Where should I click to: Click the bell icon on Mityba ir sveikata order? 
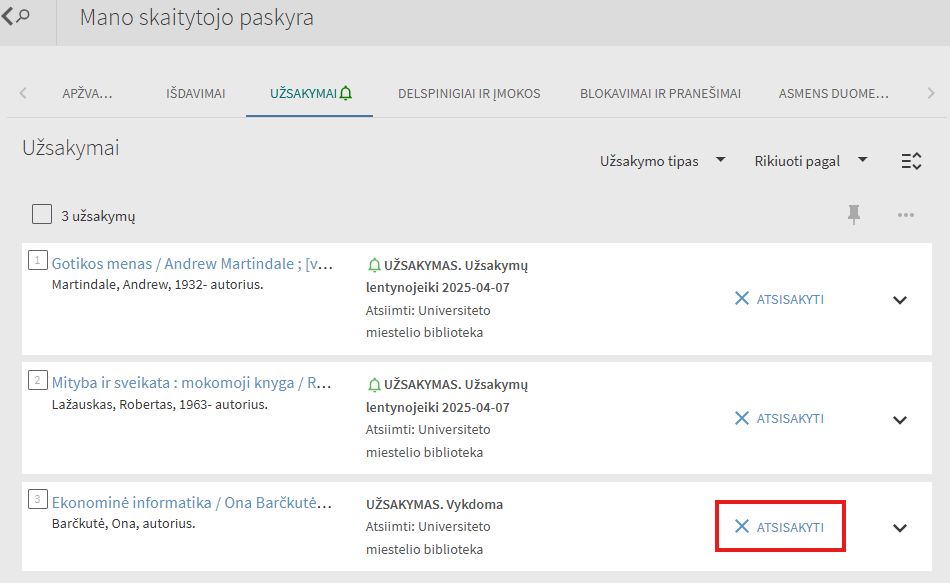tap(374, 384)
